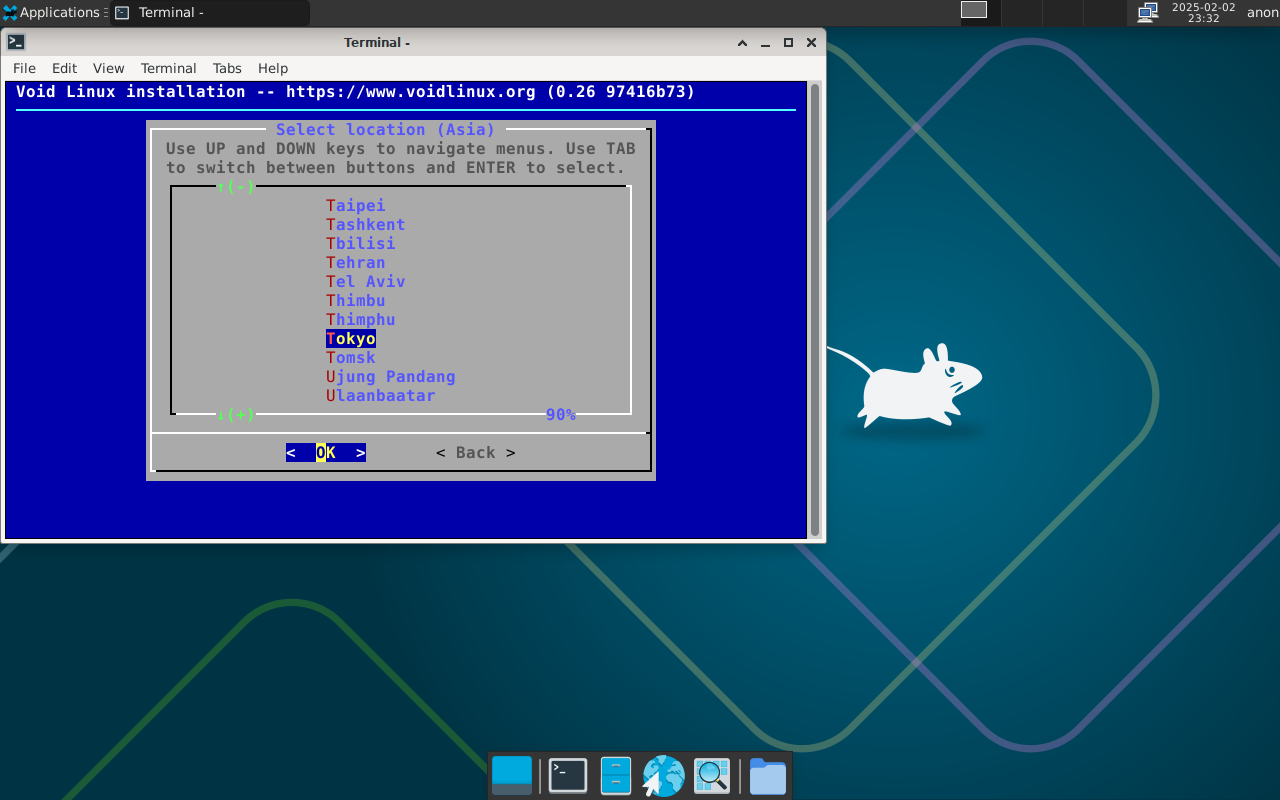Image resolution: width=1280 pixels, height=800 pixels.
Task: Open the Help menu
Action: pyautogui.click(x=273, y=68)
